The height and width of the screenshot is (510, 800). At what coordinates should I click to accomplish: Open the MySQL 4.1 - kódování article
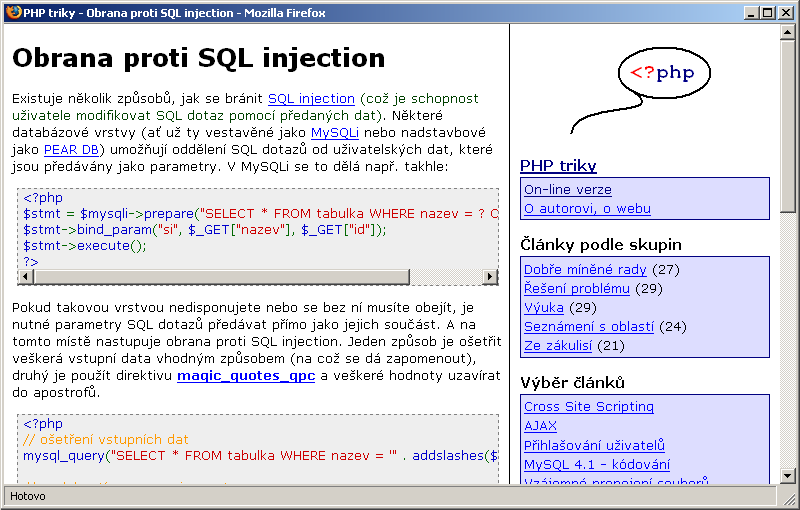coord(597,465)
